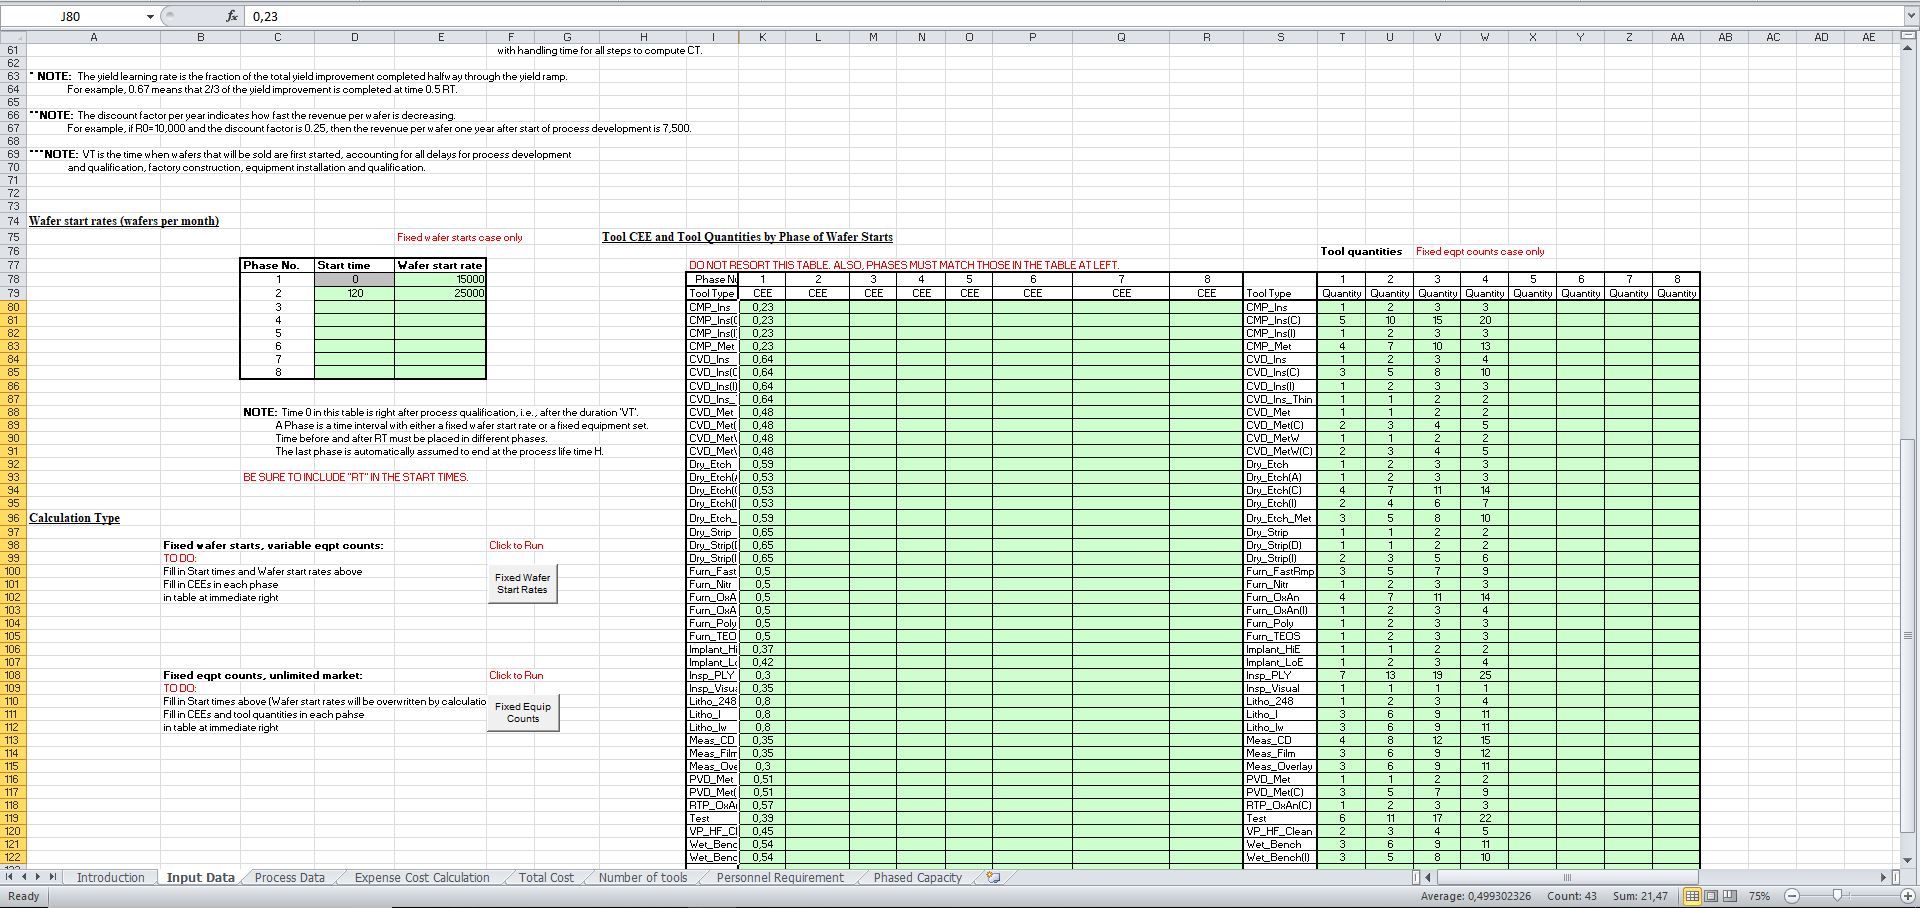This screenshot has height=908, width=1920.
Task: Click the Select All corner button
Action: point(14,37)
